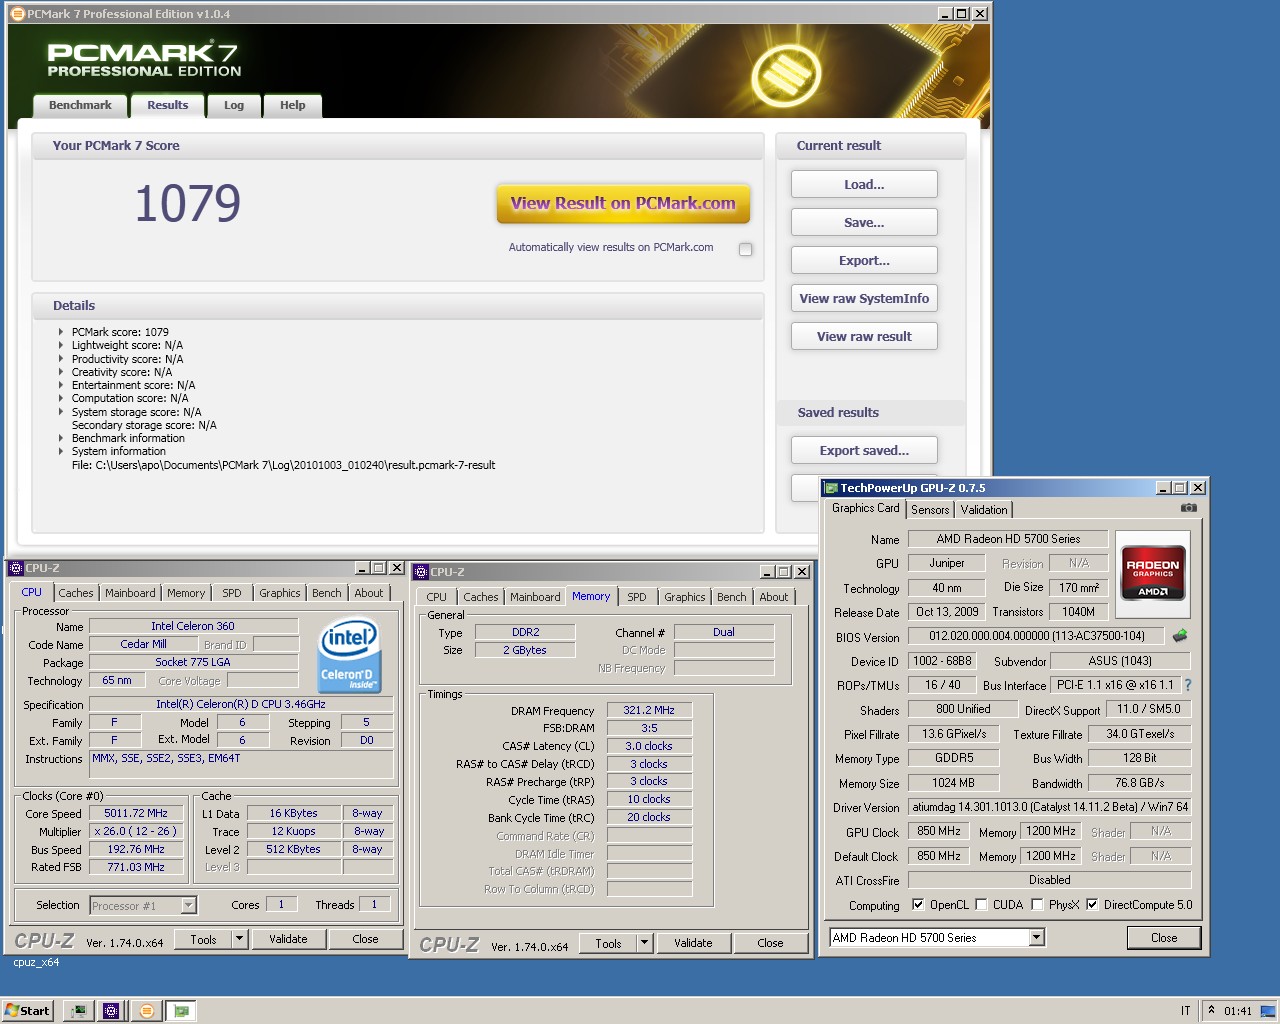Toggle the DirectCompute 5.0 checkbox
The image size is (1280, 1024).
click(x=1092, y=905)
